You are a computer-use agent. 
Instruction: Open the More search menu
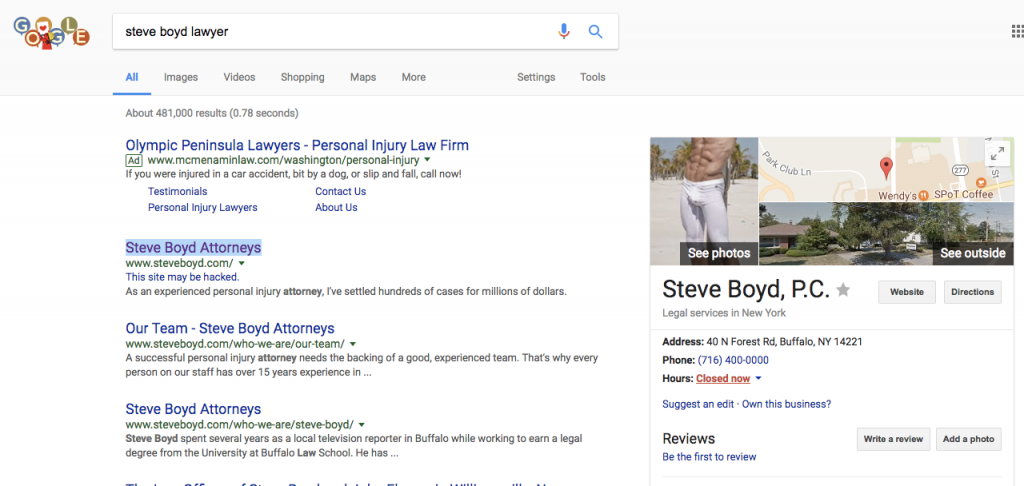(x=413, y=77)
